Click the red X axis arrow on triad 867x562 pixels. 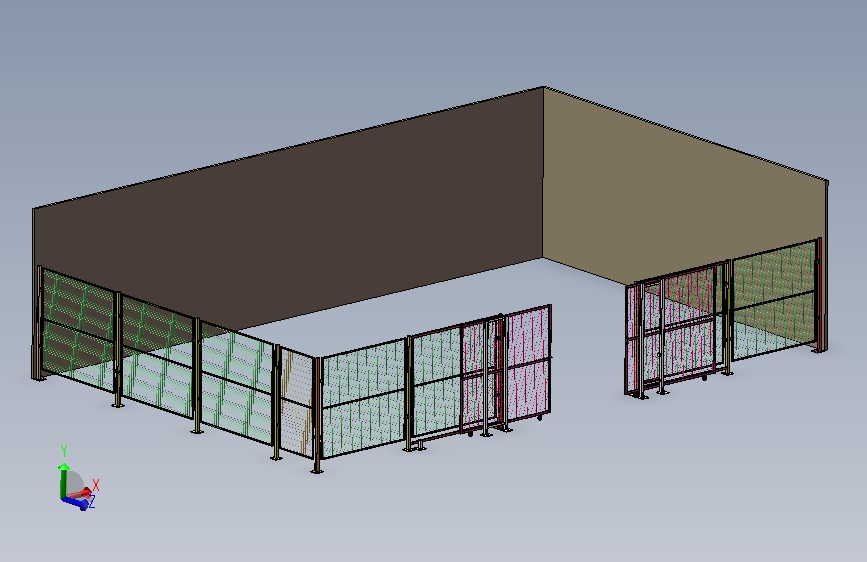81,493
